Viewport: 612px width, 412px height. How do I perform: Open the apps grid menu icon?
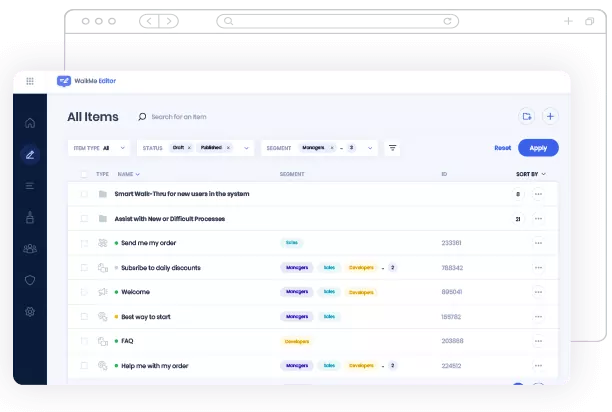(30, 81)
